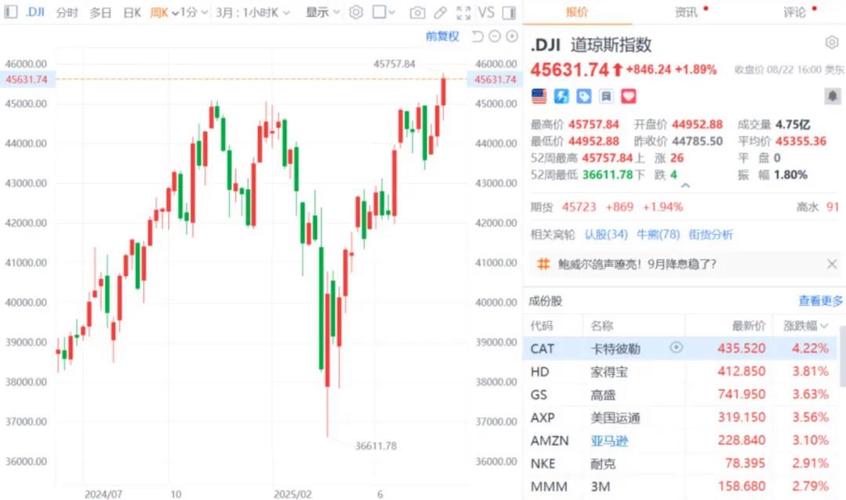Open chart settings gear icon
Screen dimensions: 846x500
357,13
